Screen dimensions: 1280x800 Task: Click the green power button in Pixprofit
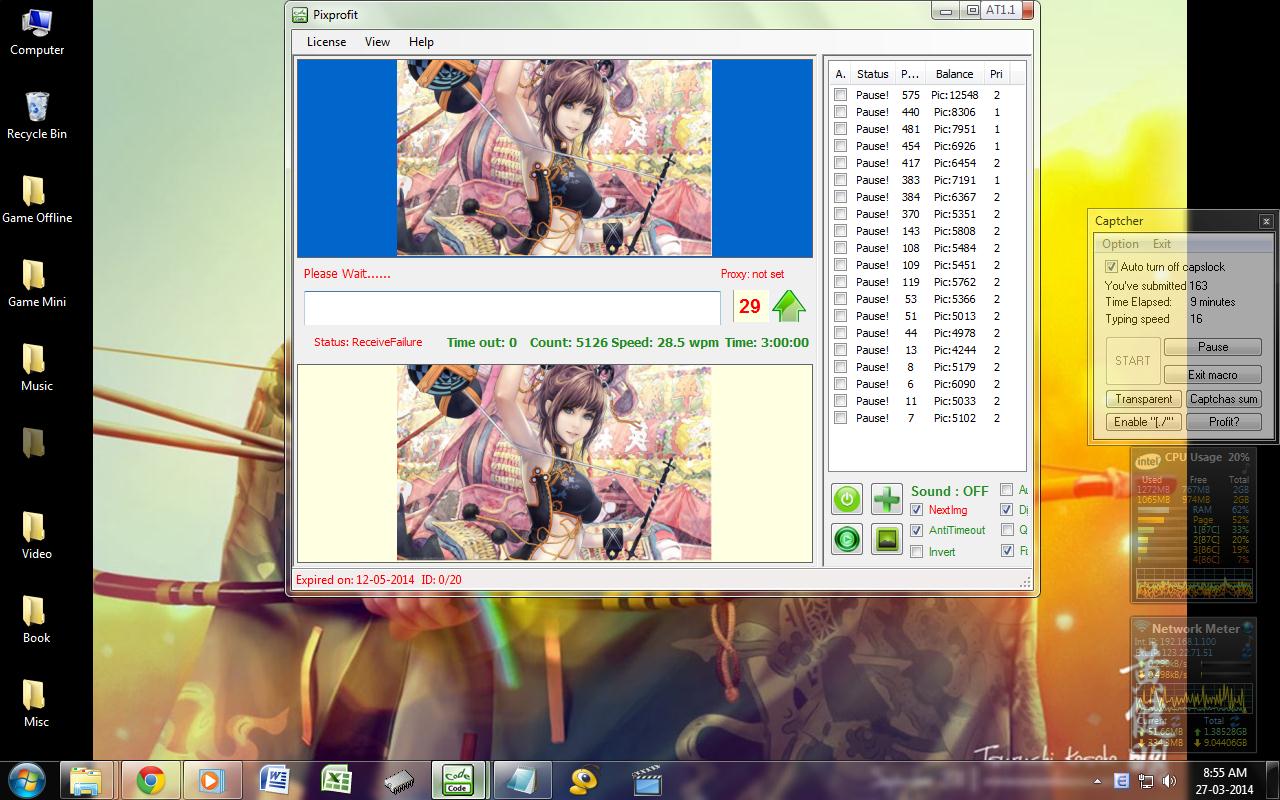pos(847,499)
